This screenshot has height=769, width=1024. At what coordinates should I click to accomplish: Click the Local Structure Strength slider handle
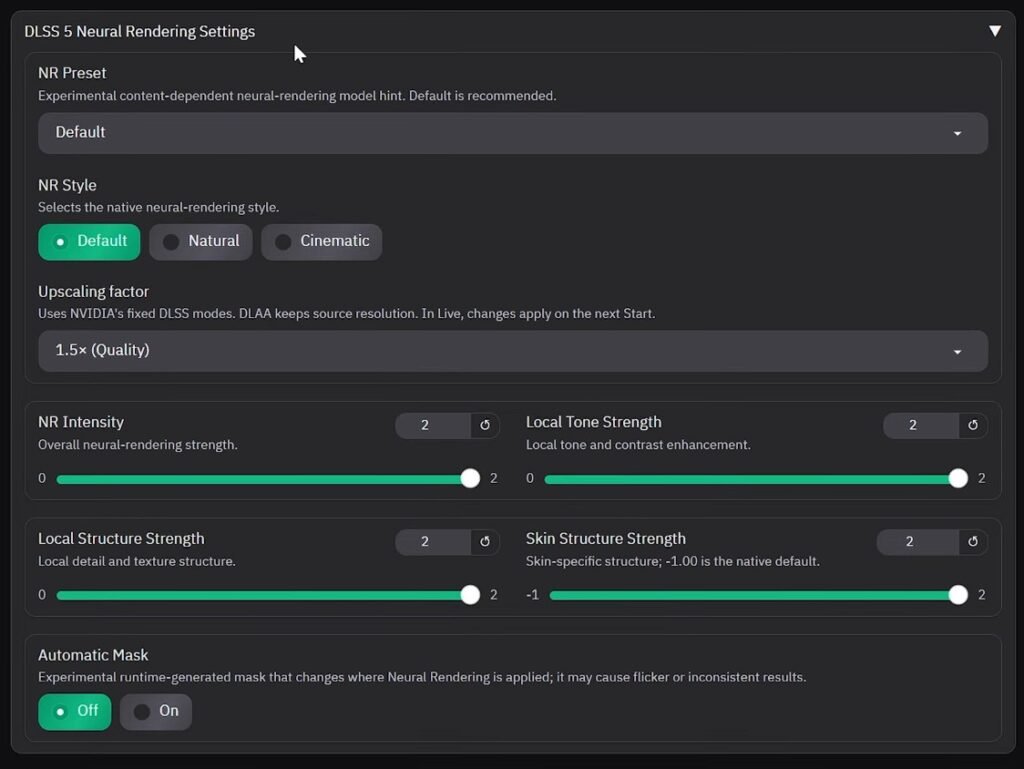coord(470,595)
